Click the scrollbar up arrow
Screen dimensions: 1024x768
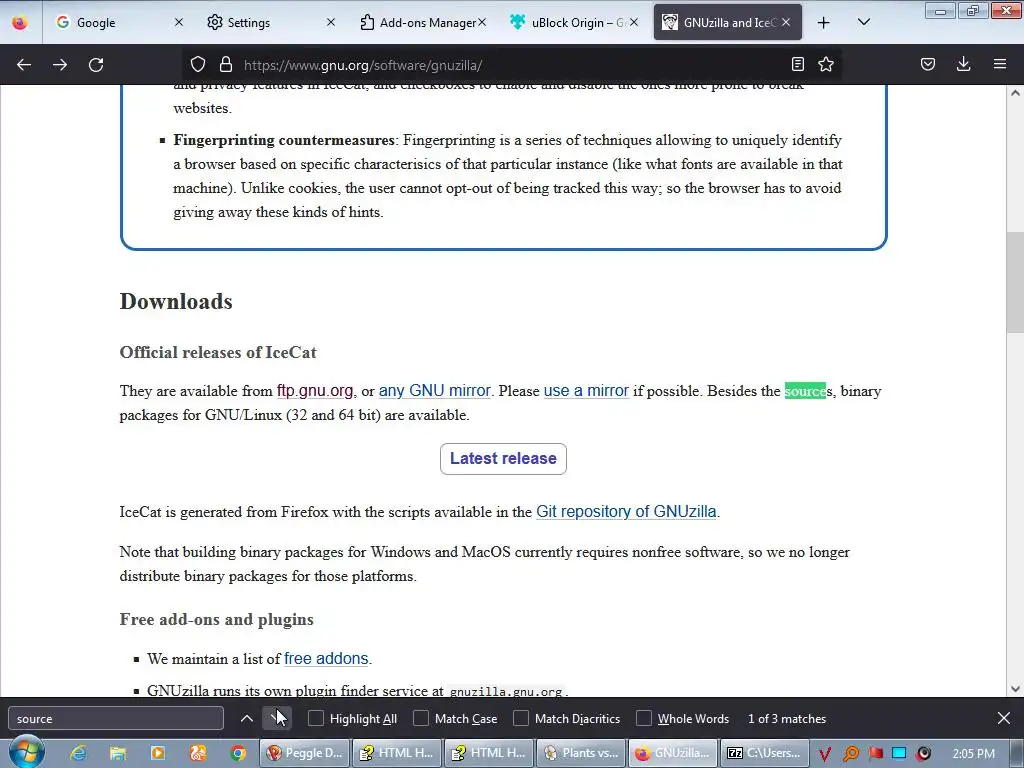click(x=1015, y=93)
